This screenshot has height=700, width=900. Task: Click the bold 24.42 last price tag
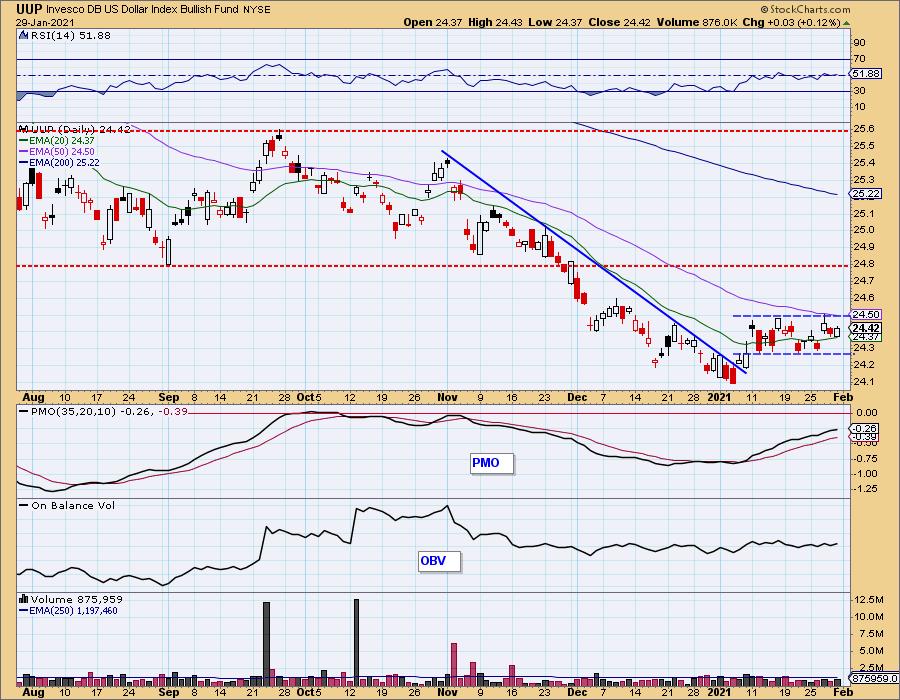point(866,328)
